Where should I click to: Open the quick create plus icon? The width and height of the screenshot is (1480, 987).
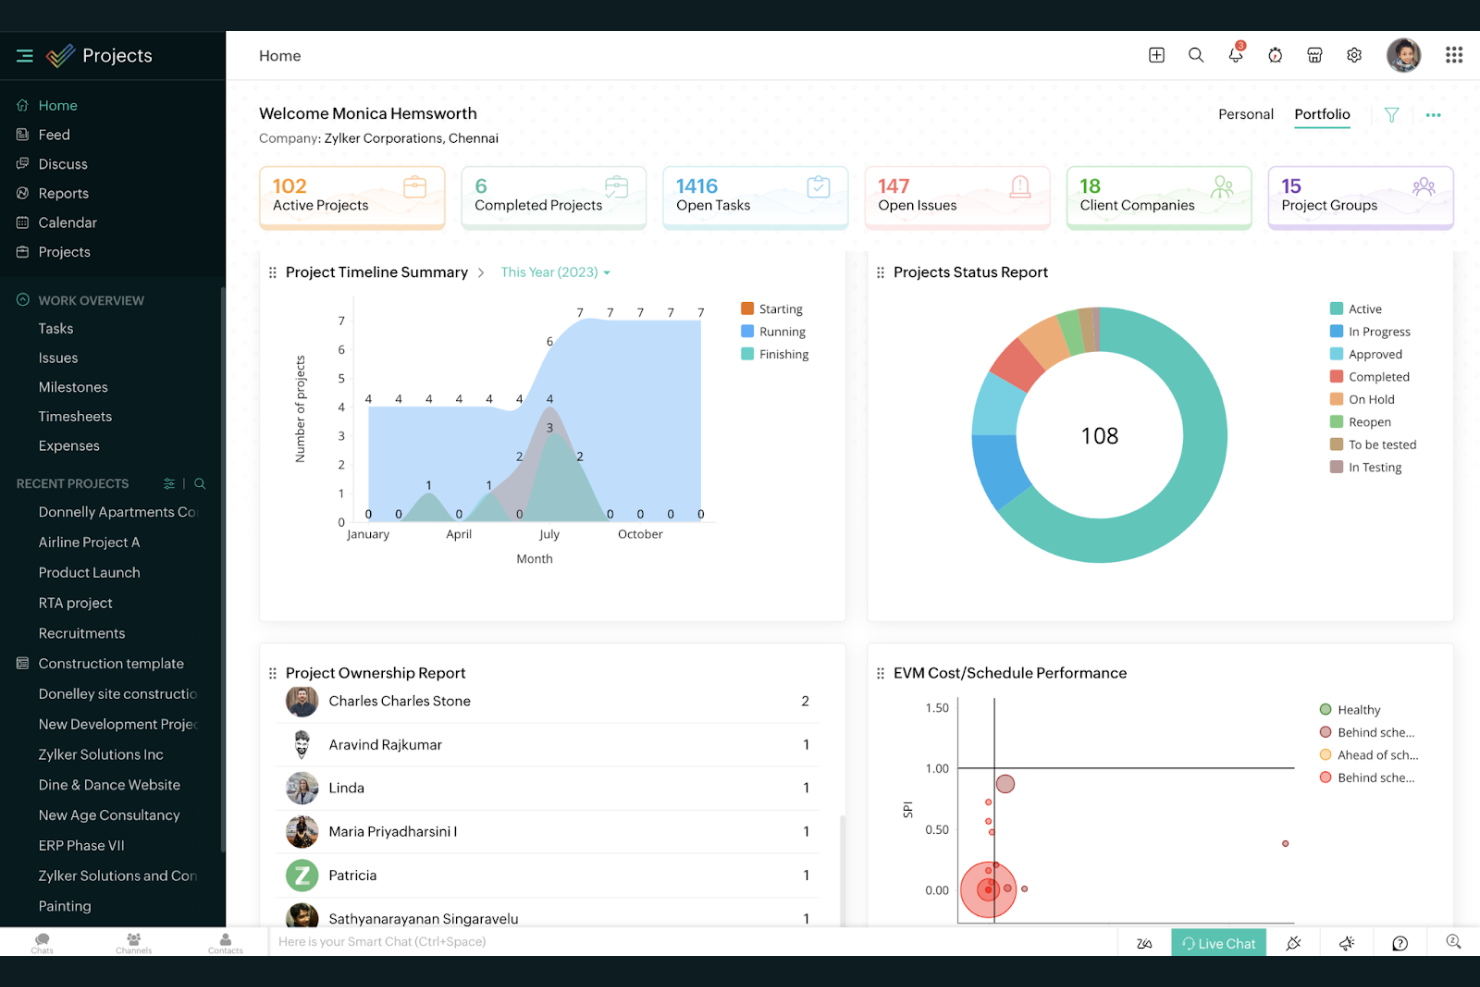pyautogui.click(x=1156, y=55)
